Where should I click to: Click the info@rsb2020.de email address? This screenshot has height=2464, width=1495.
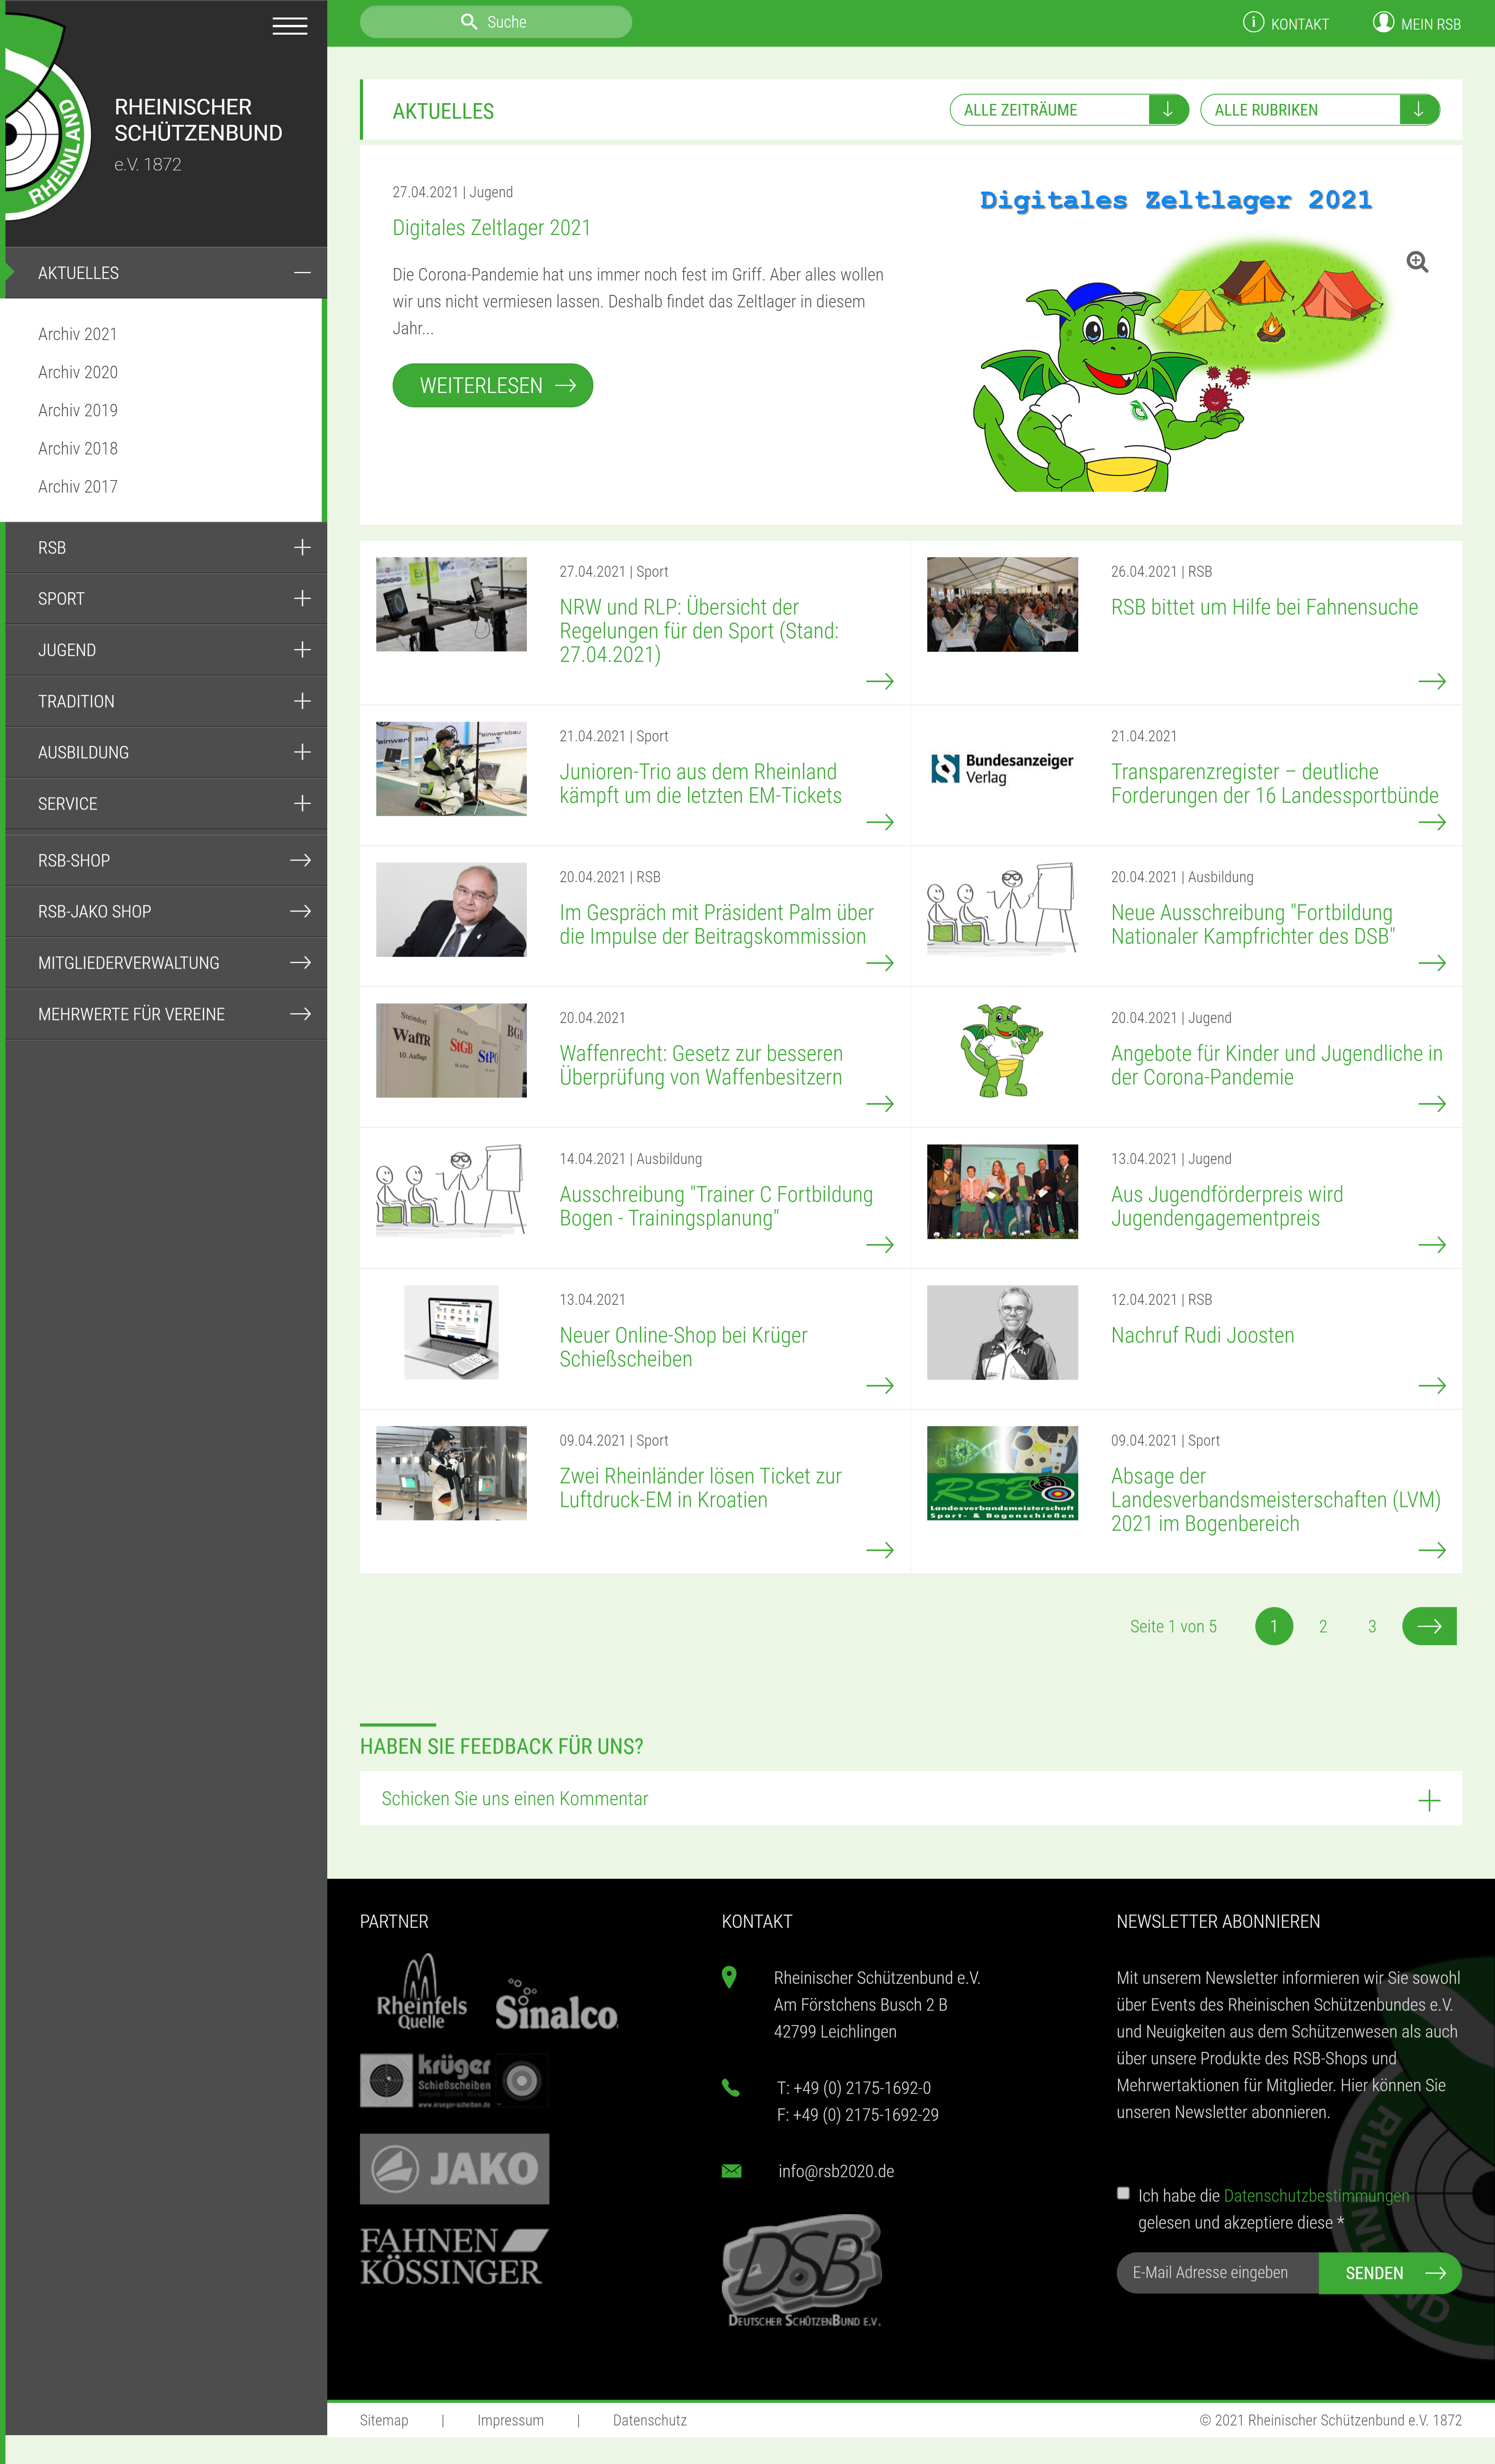tap(836, 2171)
